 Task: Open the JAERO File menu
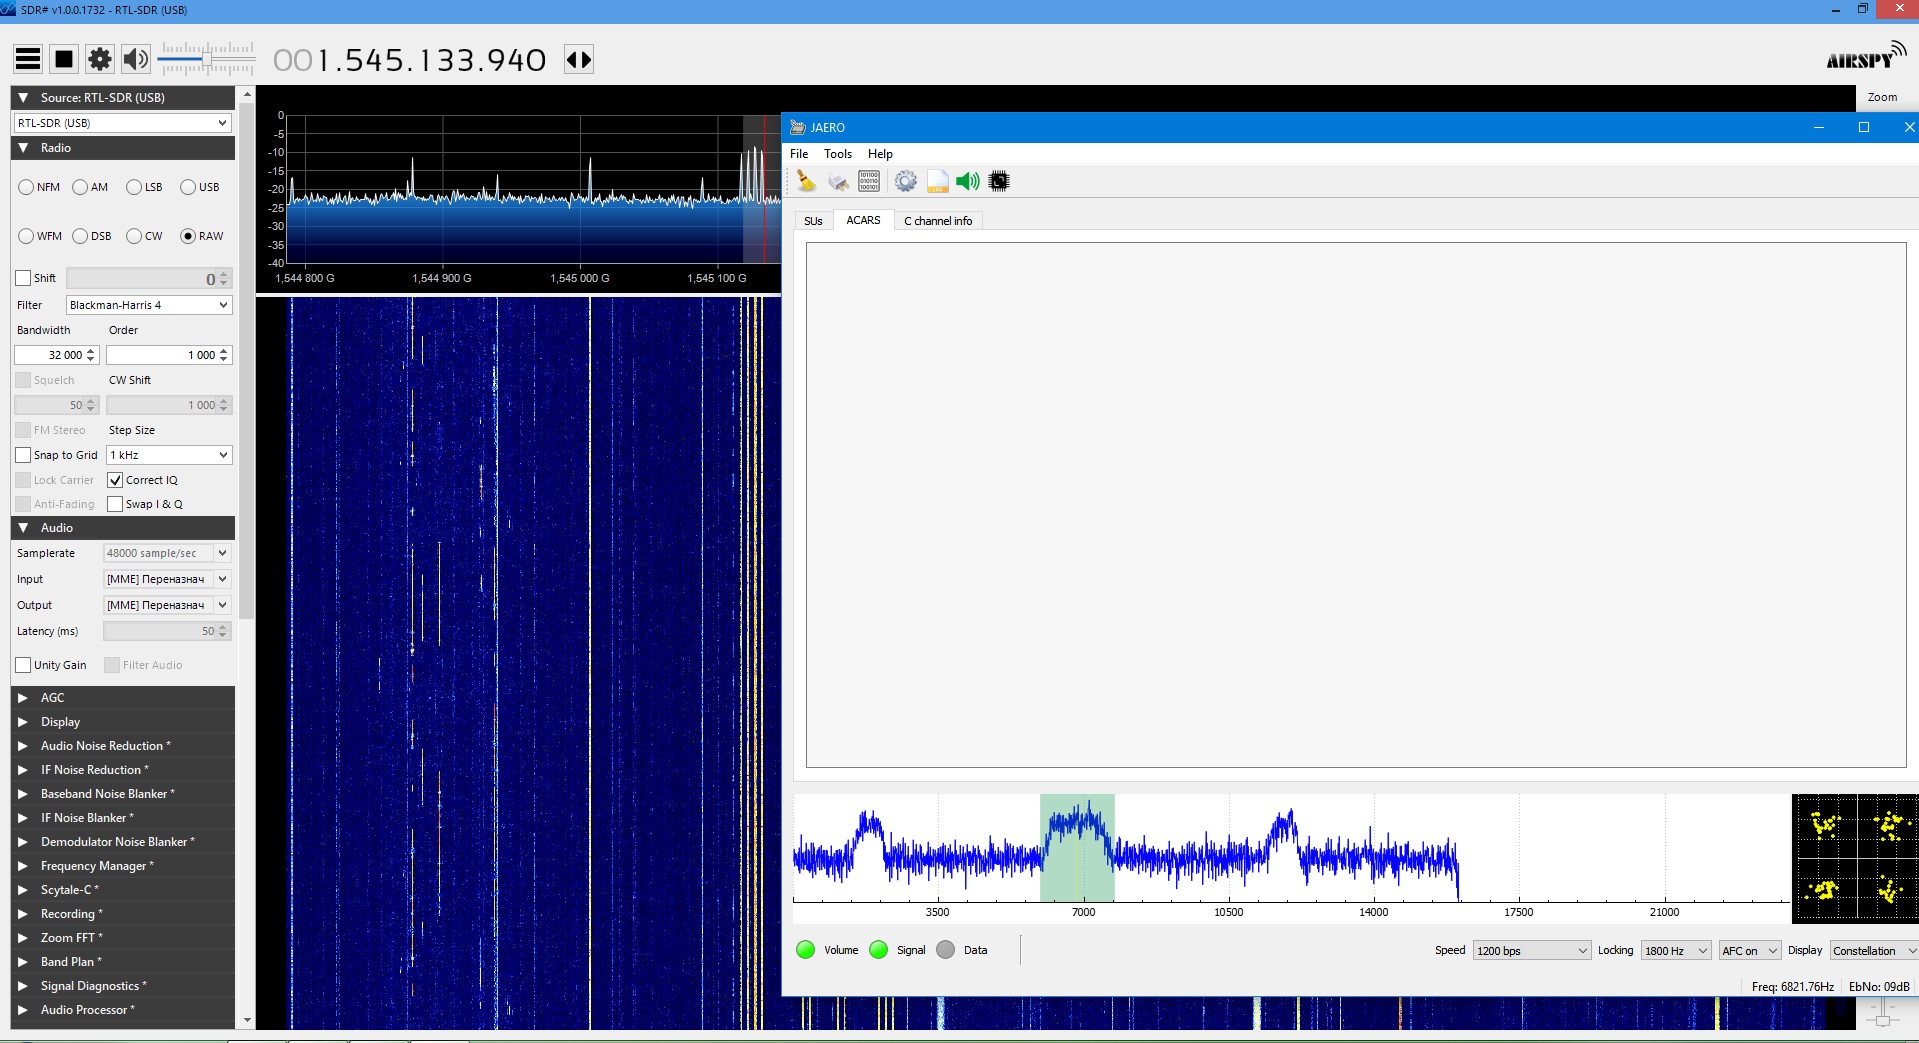coord(799,154)
